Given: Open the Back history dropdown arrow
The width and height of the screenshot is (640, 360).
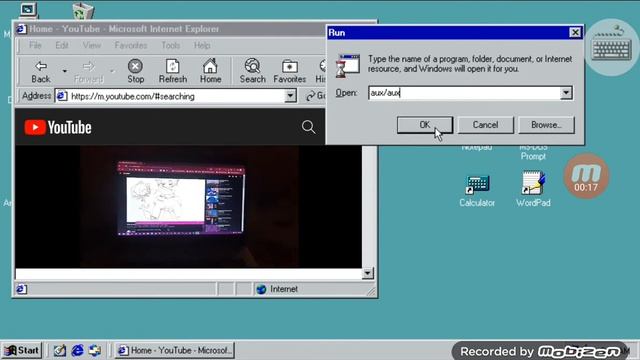Looking at the screenshot, I should tap(64, 71).
